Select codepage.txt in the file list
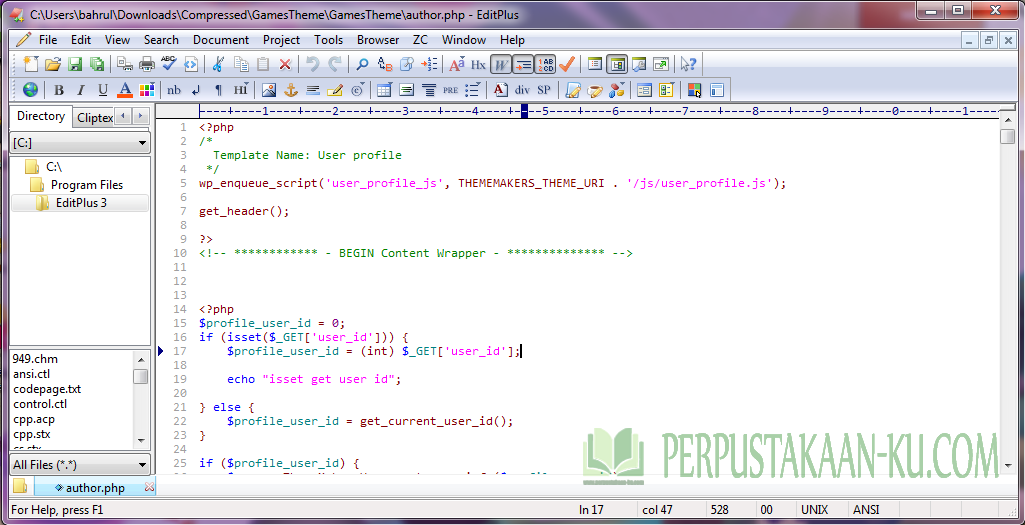1025x525 pixels. (x=47, y=389)
